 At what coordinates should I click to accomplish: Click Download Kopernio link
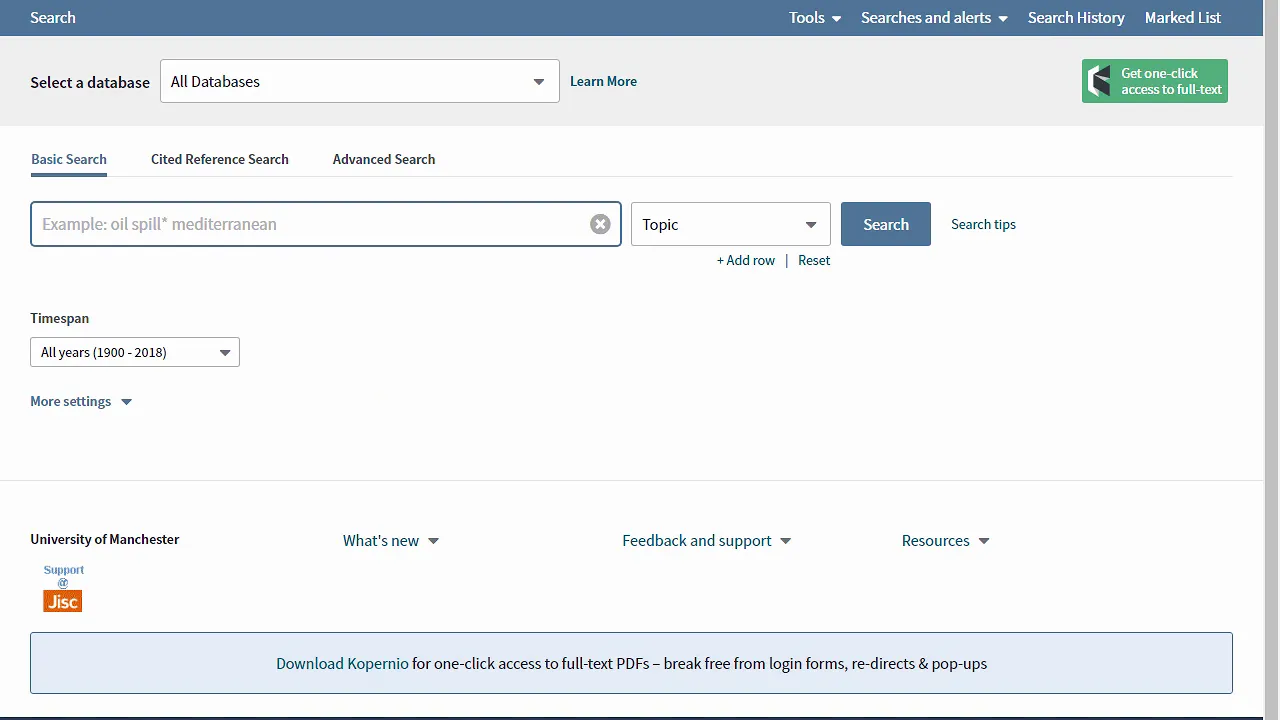pos(342,663)
